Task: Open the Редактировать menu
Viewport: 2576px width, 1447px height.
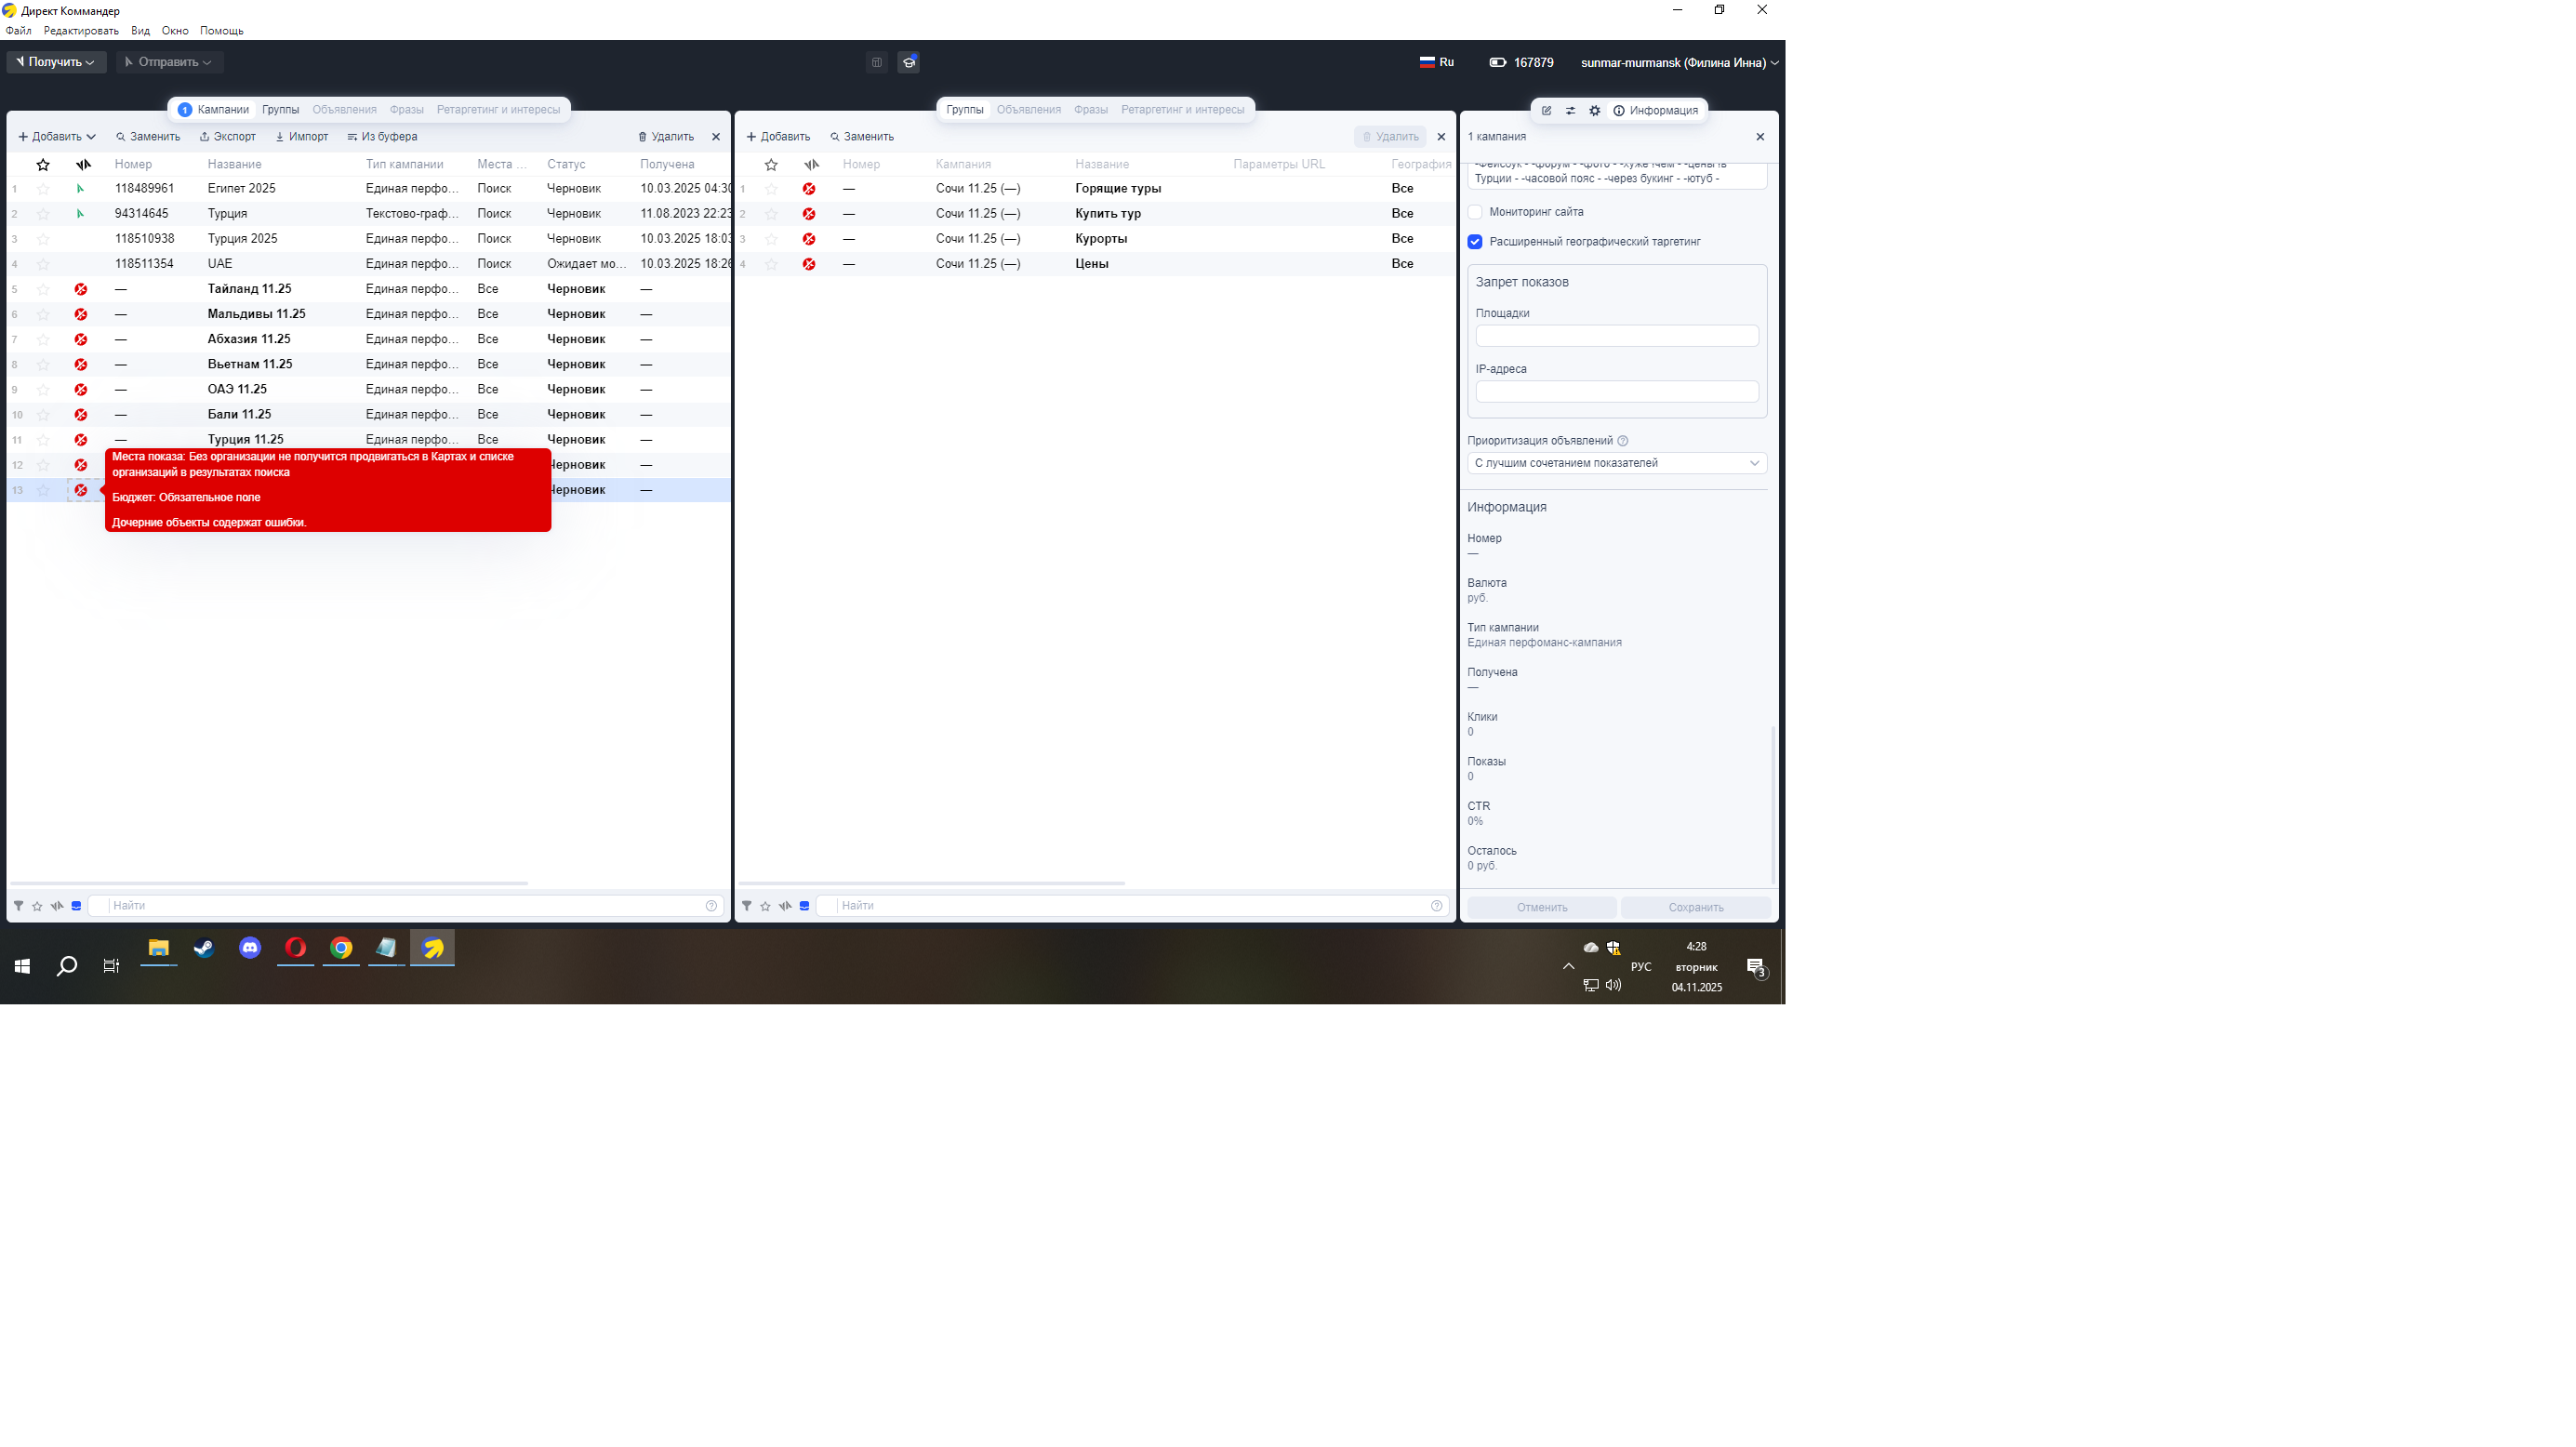Action: 81,31
